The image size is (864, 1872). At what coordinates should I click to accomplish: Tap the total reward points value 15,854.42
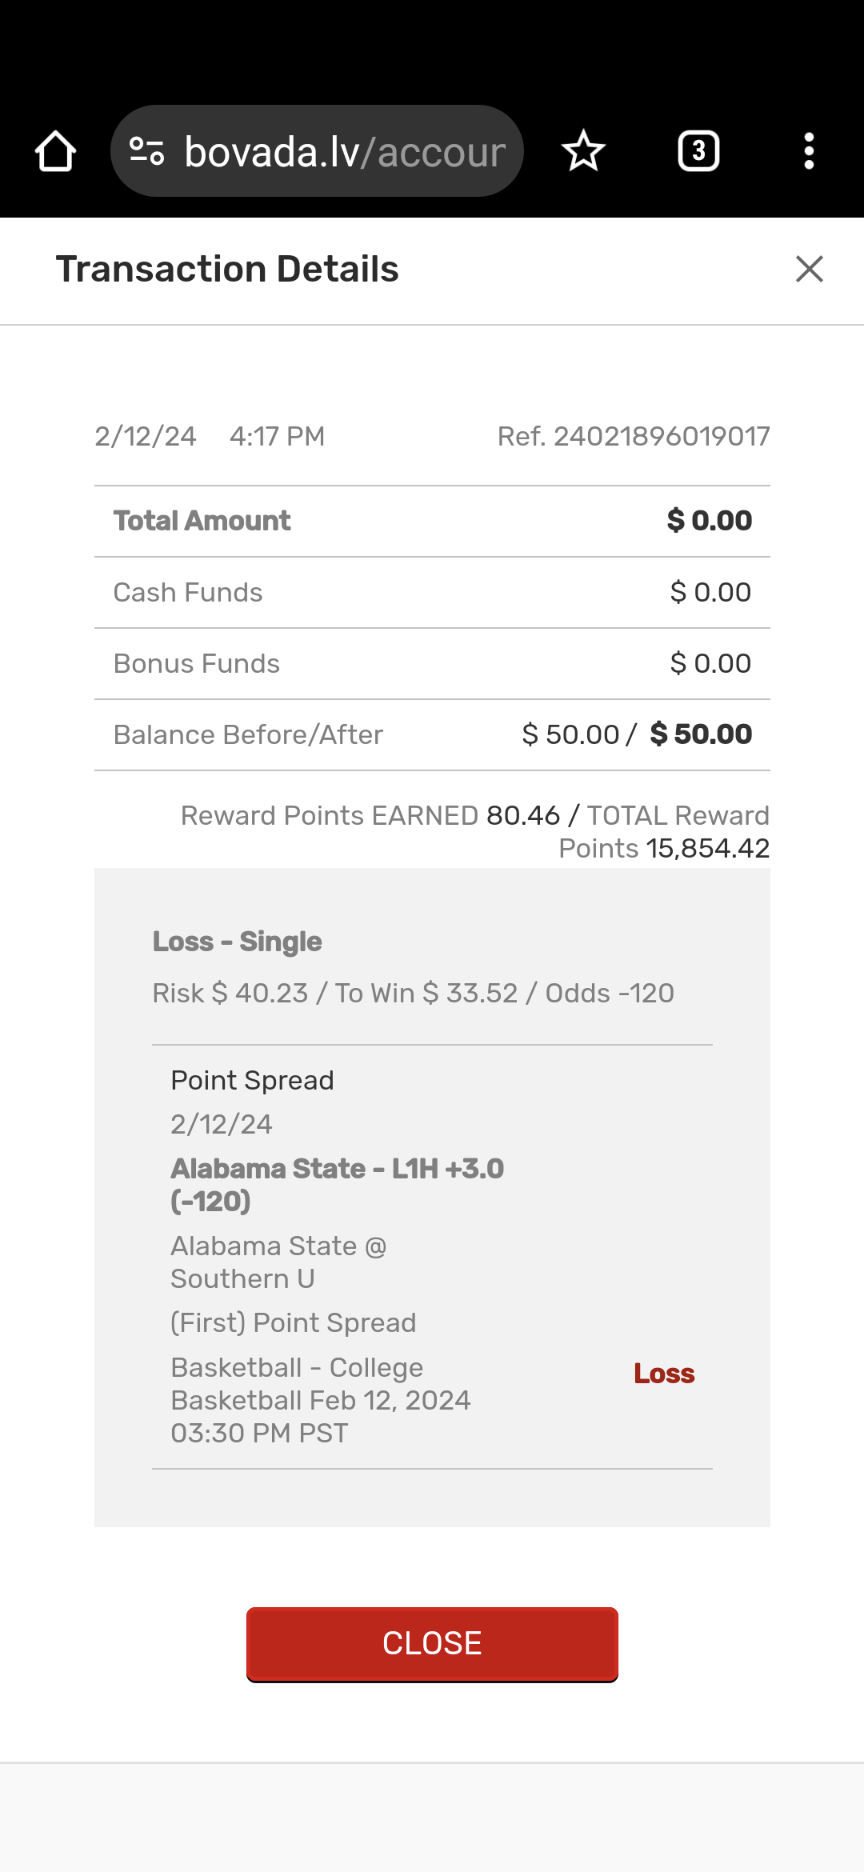tap(708, 849)
